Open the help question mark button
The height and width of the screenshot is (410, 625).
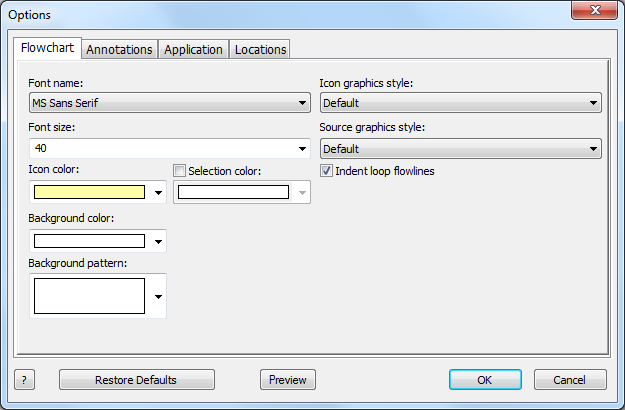pos(24,380)
